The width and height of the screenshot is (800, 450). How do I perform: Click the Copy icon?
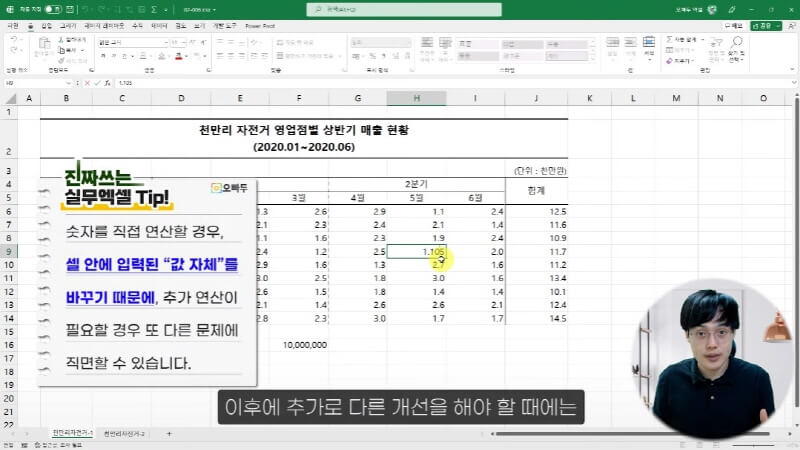point(61,51)
